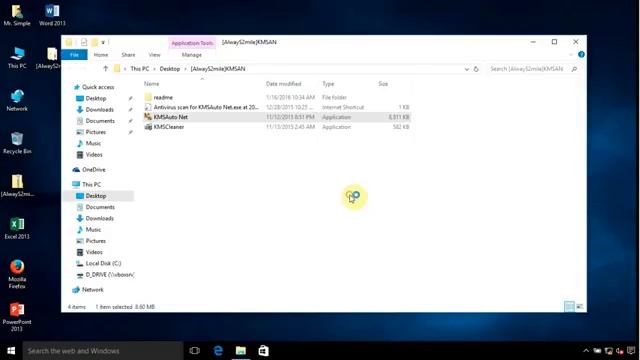Switch to details view layout button
The width and height of the screenshot is (640, 360).
point(569,307)
